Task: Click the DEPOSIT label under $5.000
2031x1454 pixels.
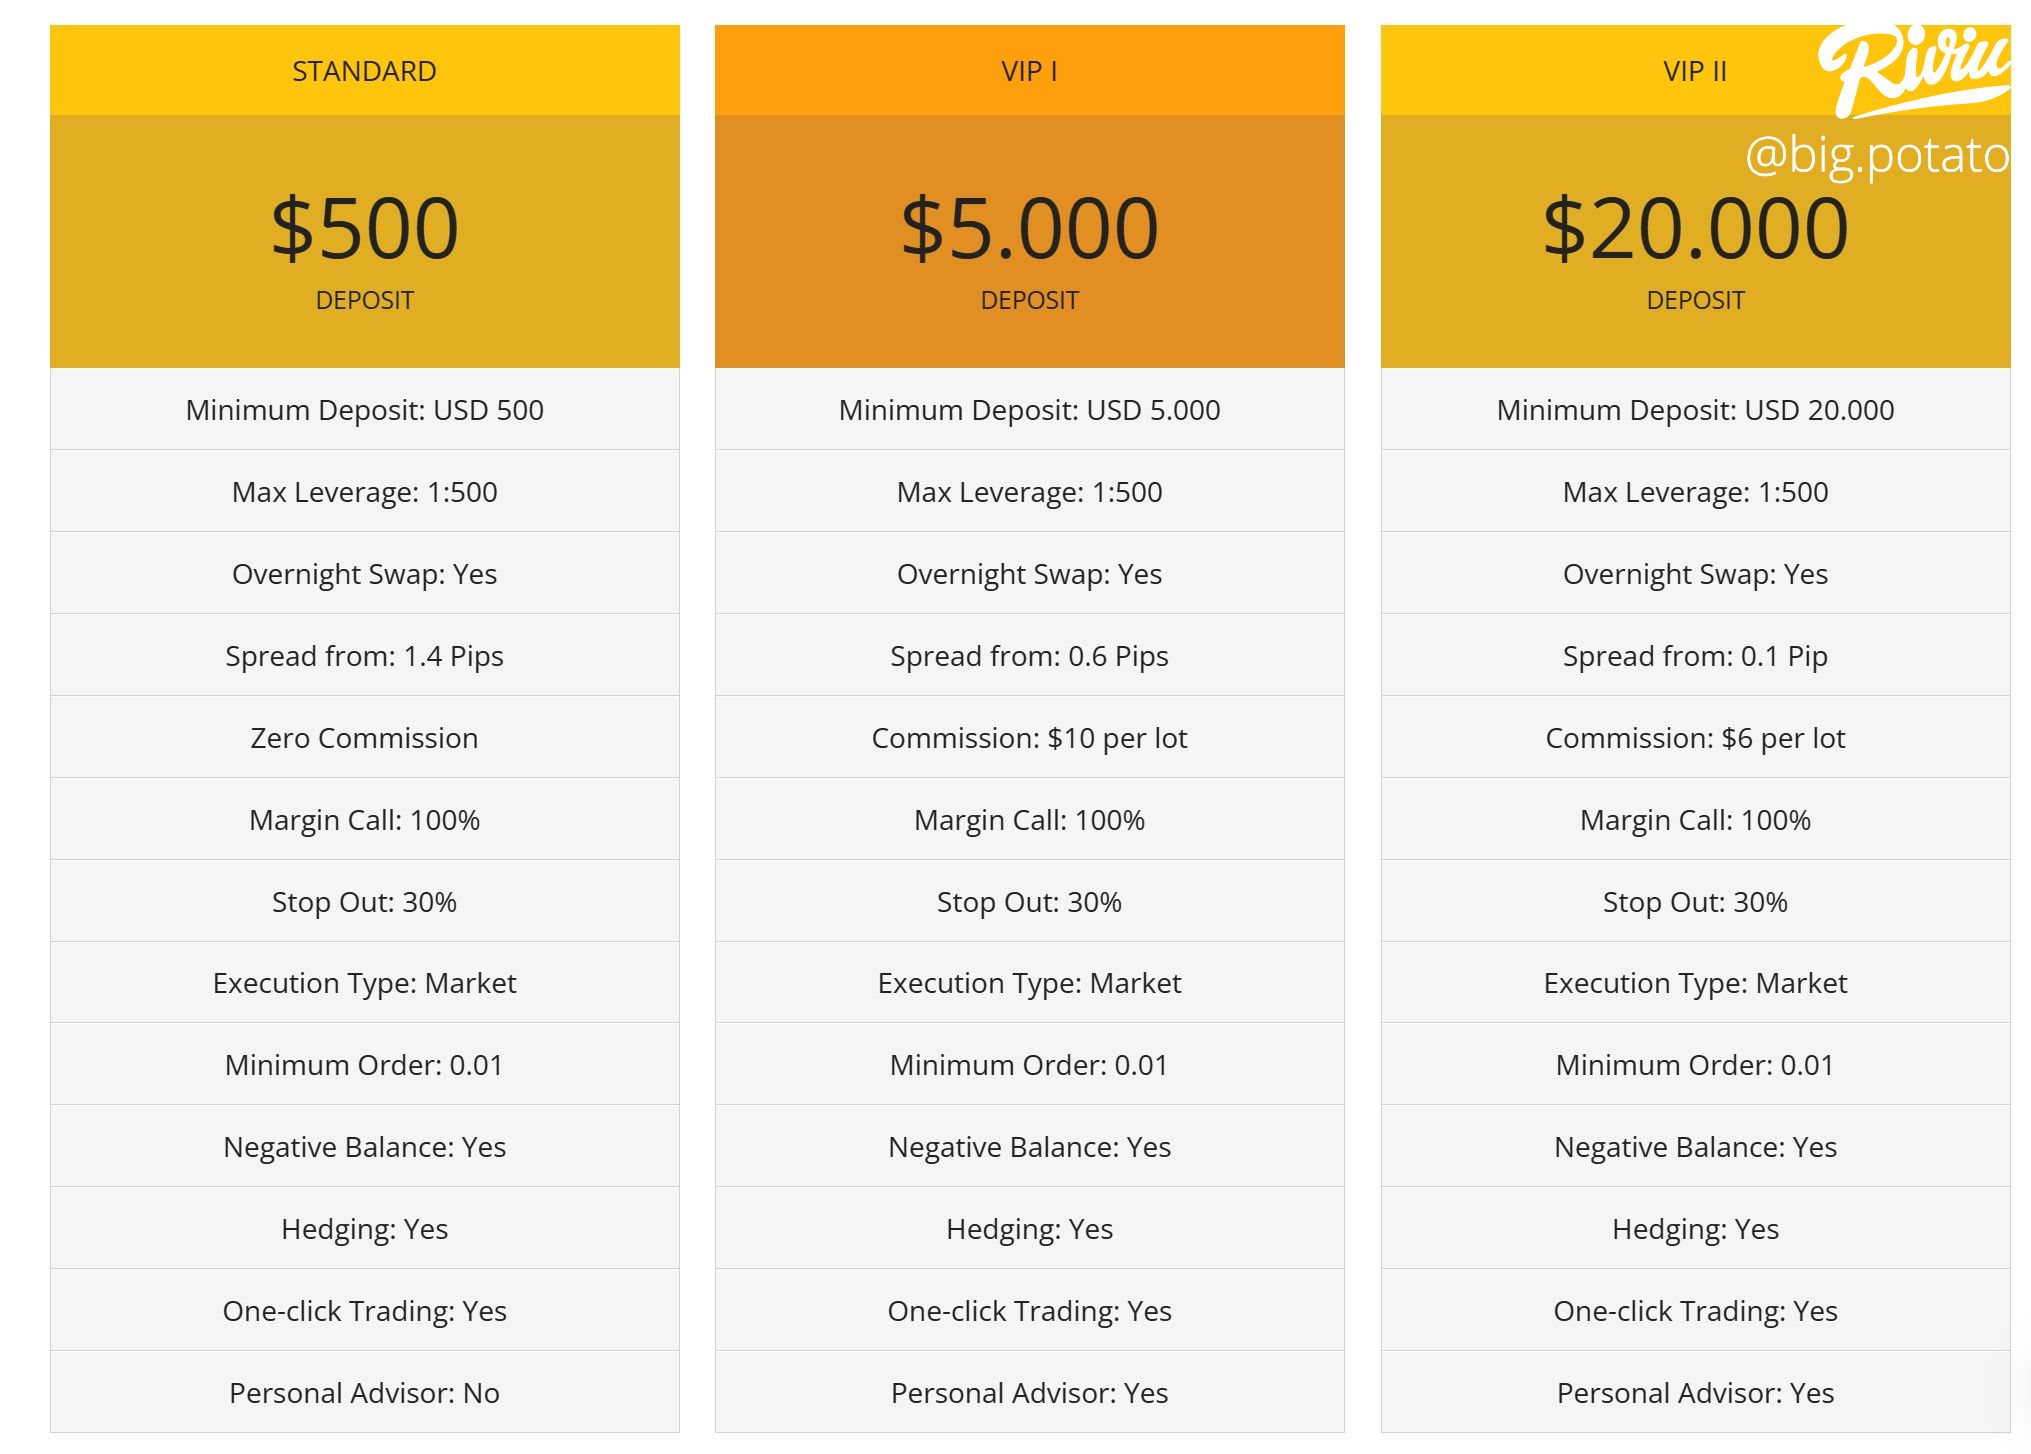Action: tap(1029, 300)
